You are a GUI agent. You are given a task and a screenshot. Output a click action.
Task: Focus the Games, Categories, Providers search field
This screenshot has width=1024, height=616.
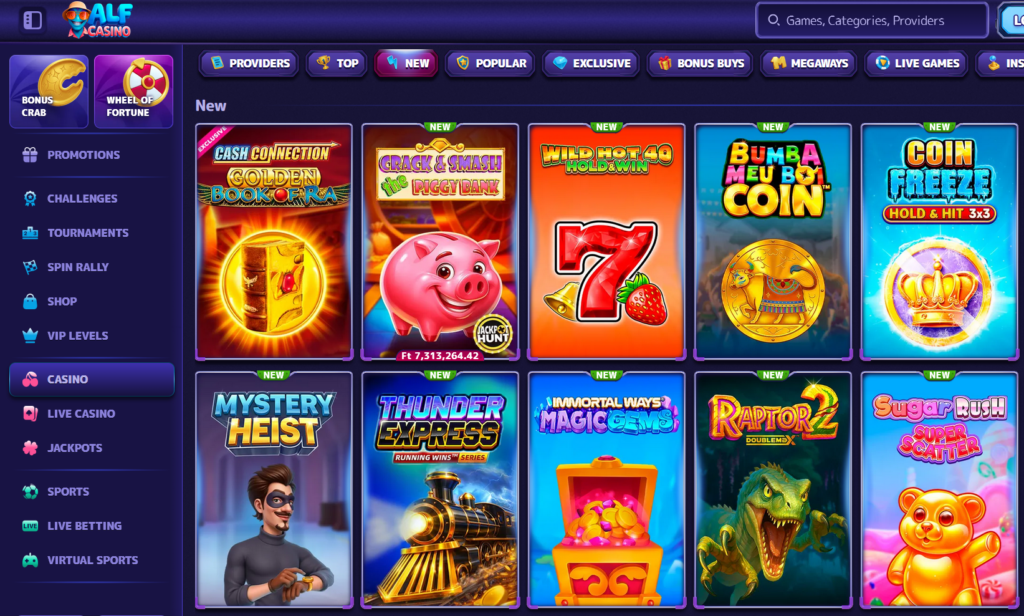(x=872, y=20)
